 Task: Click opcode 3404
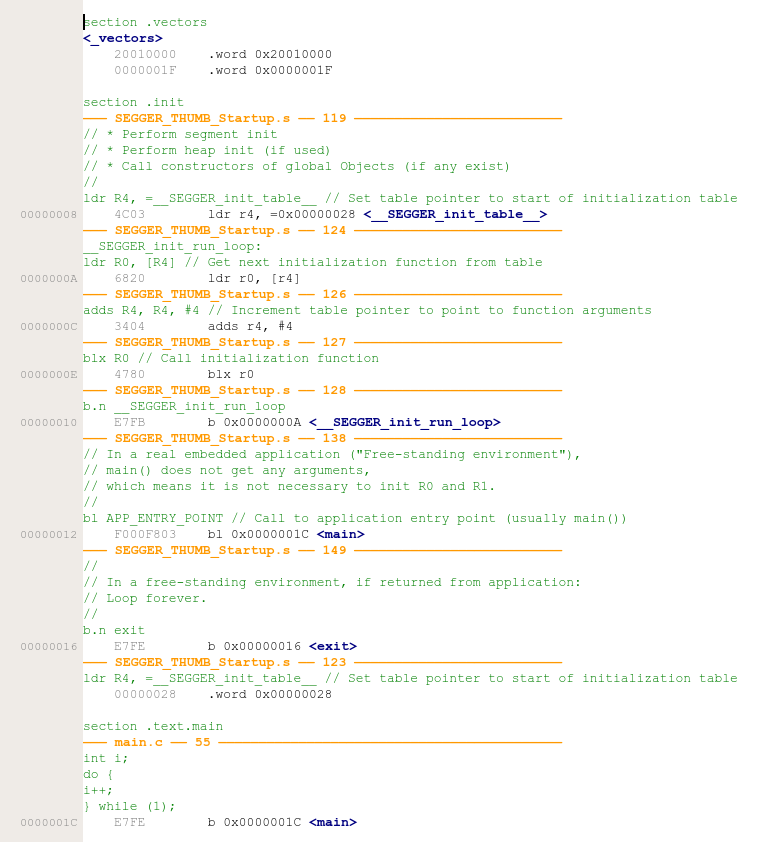coord(129,326)
